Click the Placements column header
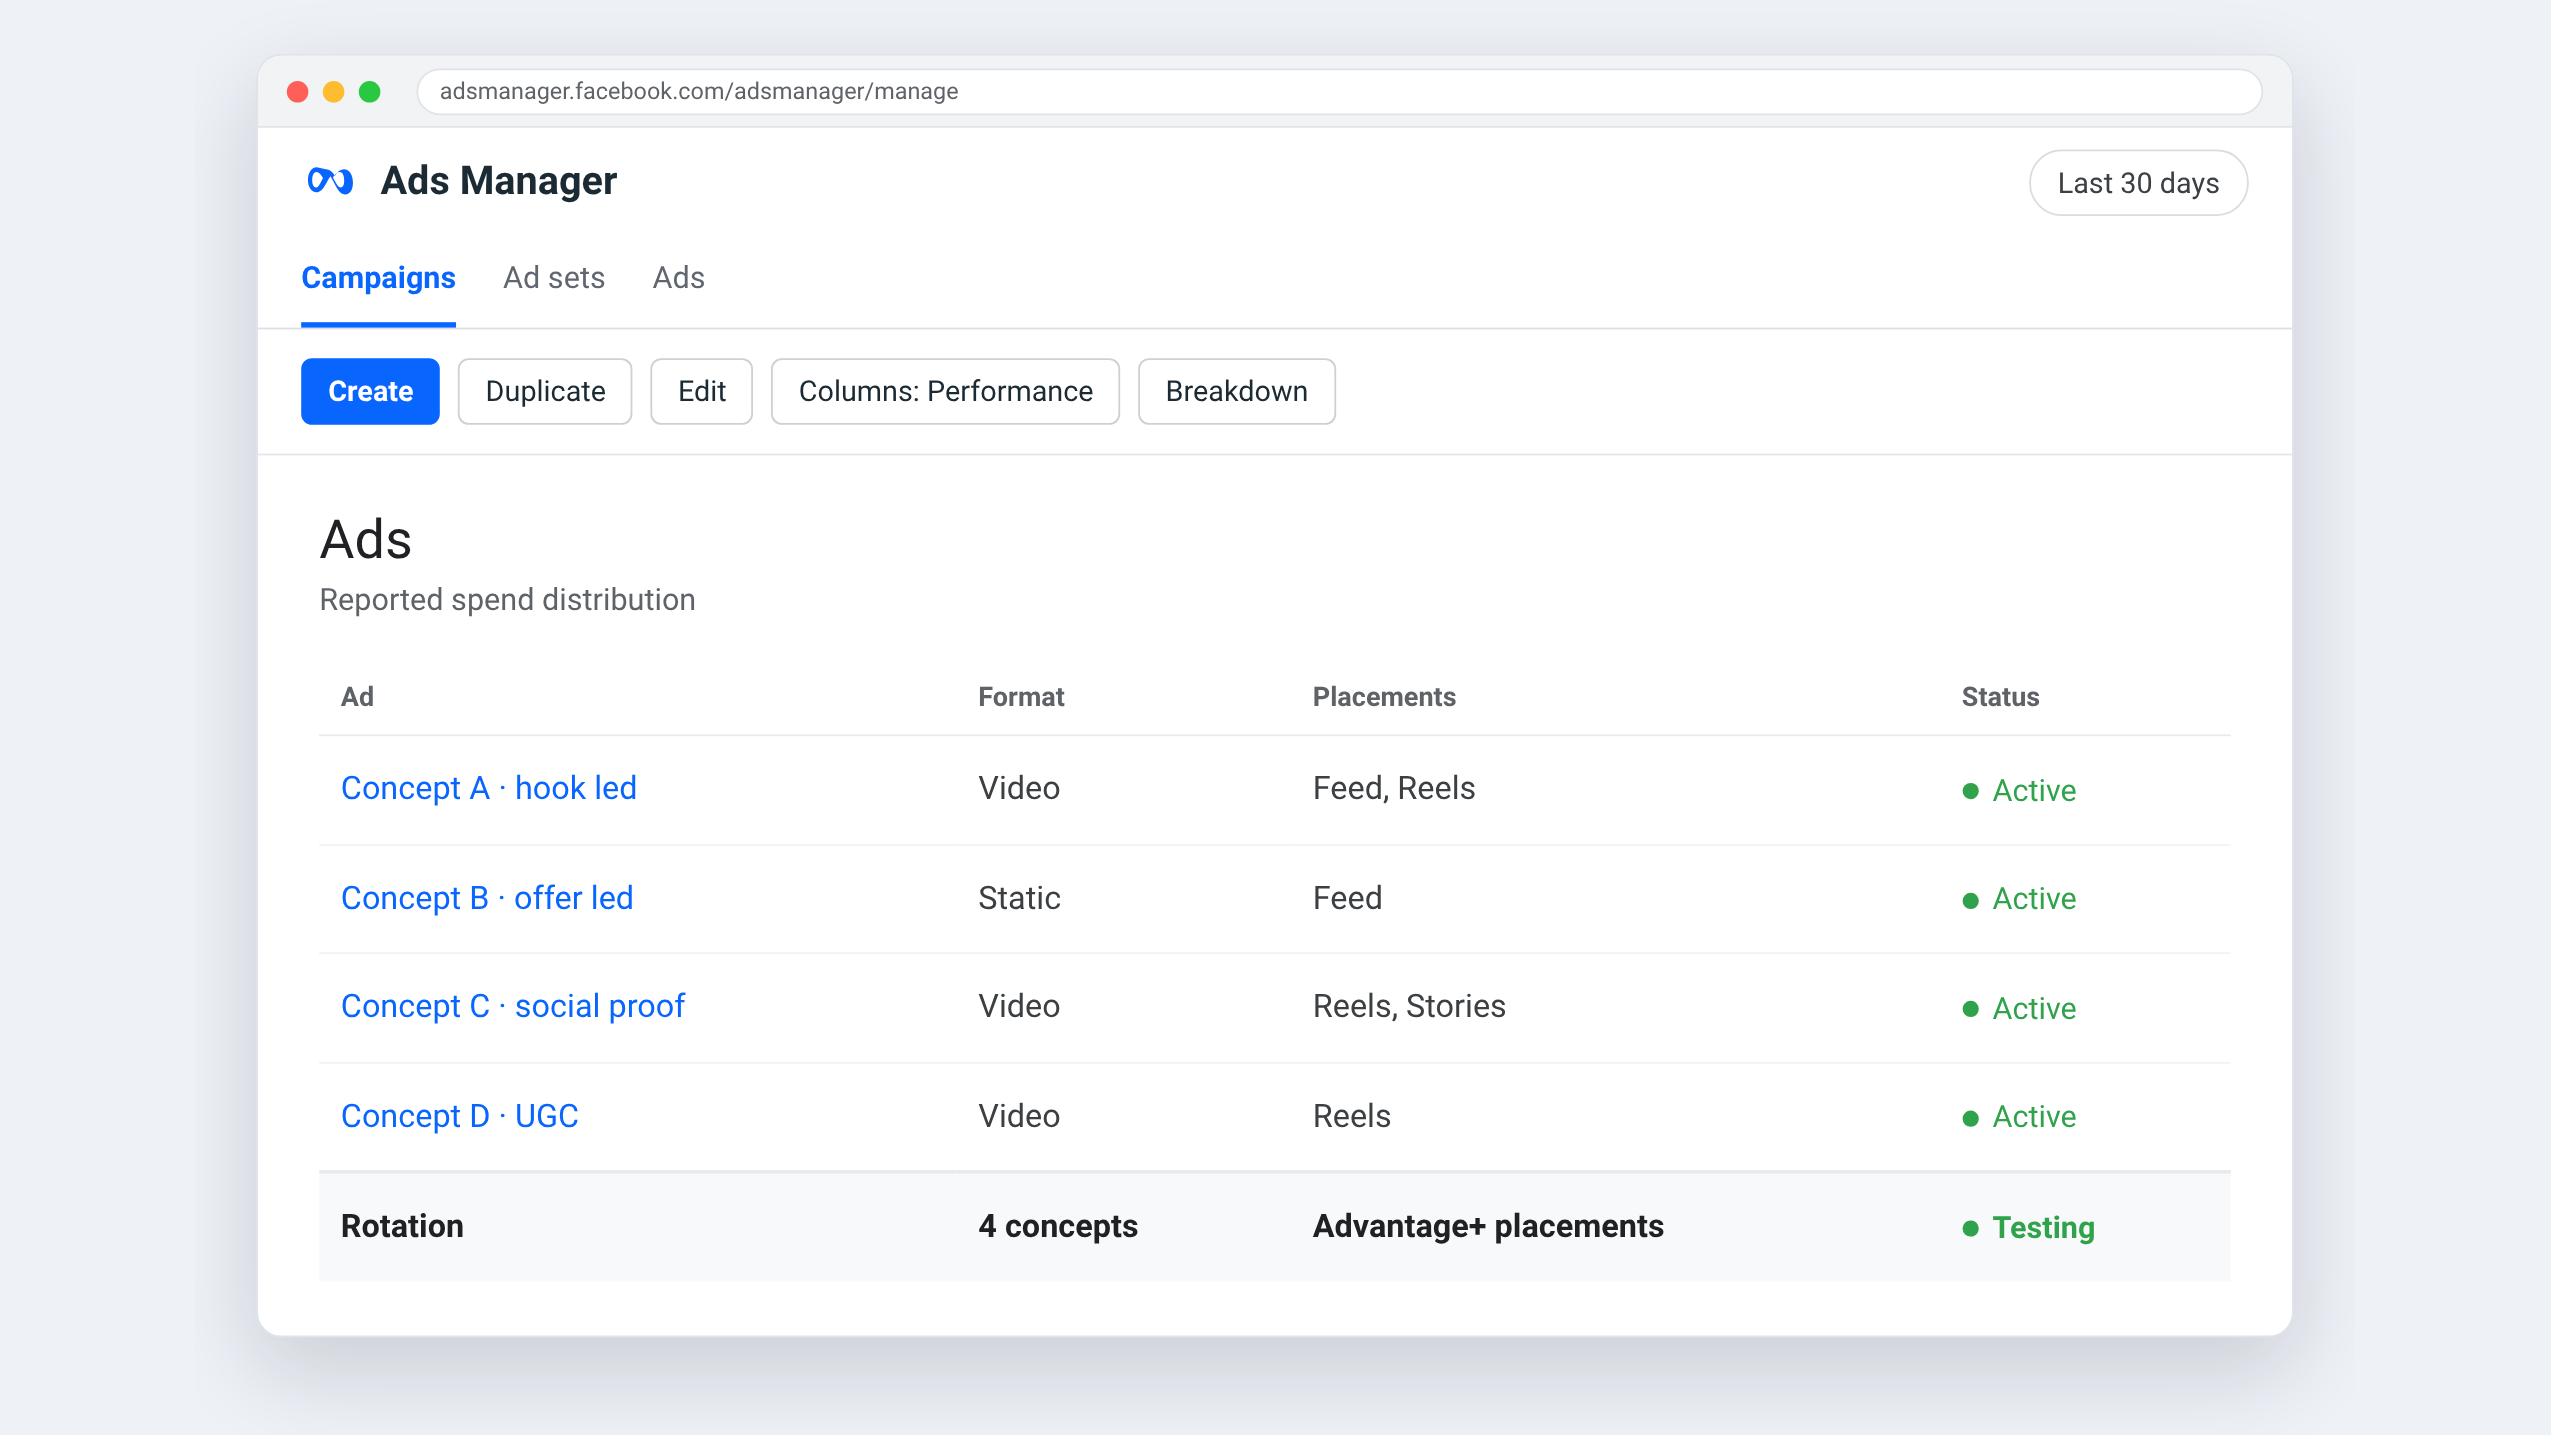 [x=1384, y=697]
